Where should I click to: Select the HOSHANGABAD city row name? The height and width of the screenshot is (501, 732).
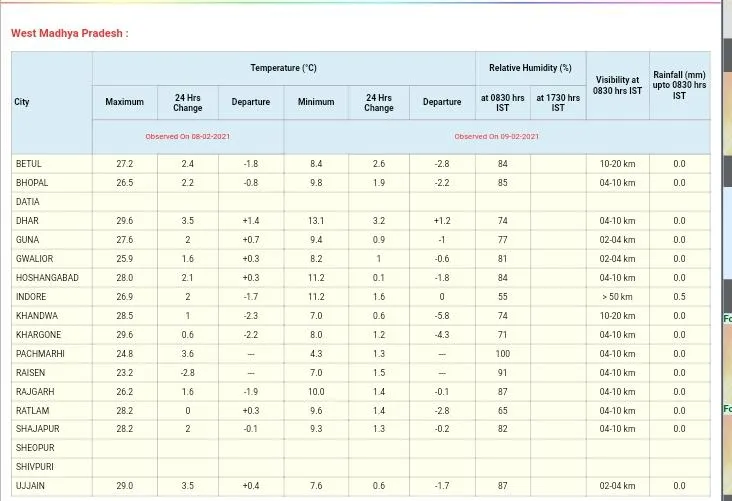(x=47, y=278)
